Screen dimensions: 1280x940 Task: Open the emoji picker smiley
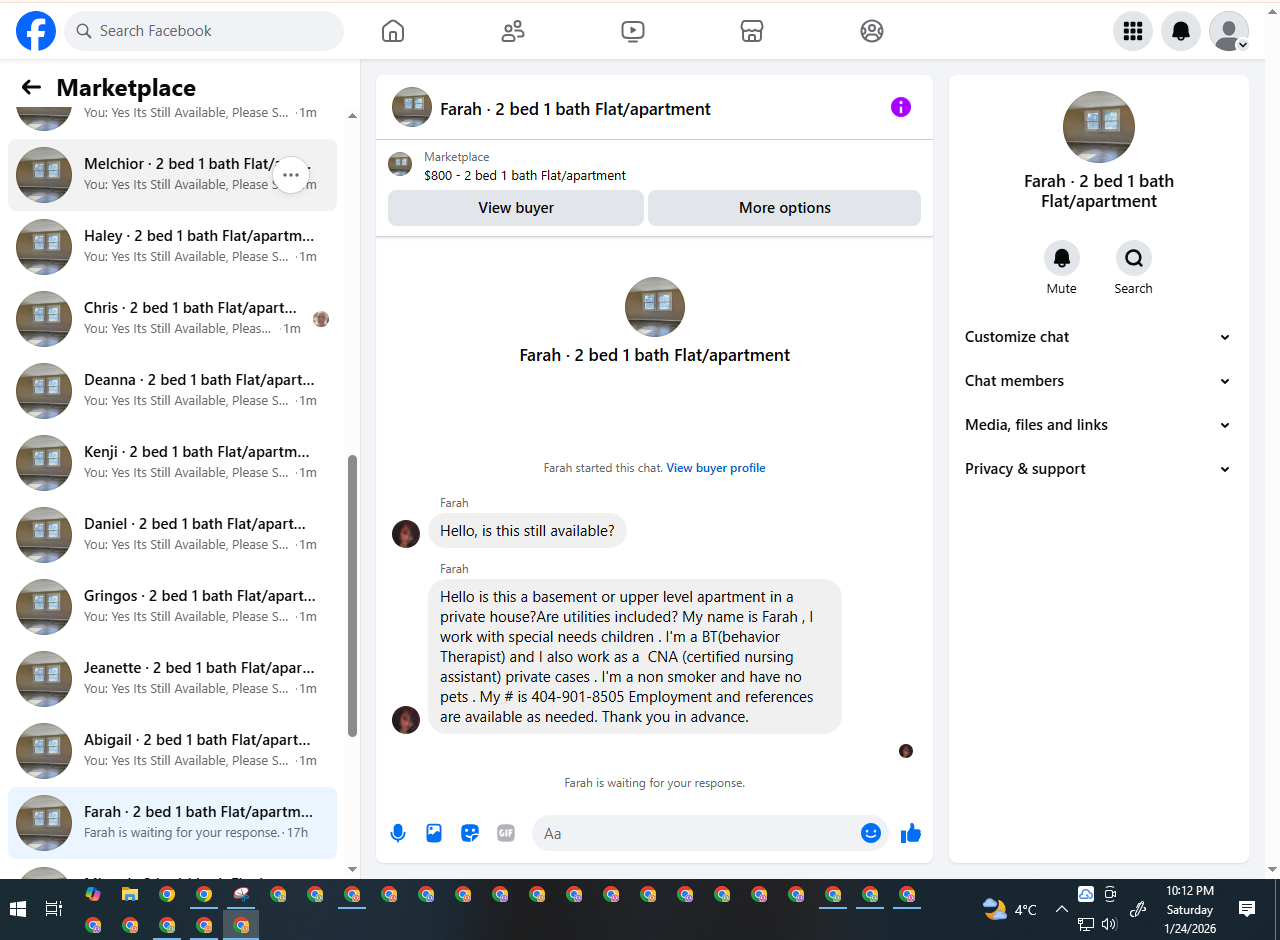point(871,833)
